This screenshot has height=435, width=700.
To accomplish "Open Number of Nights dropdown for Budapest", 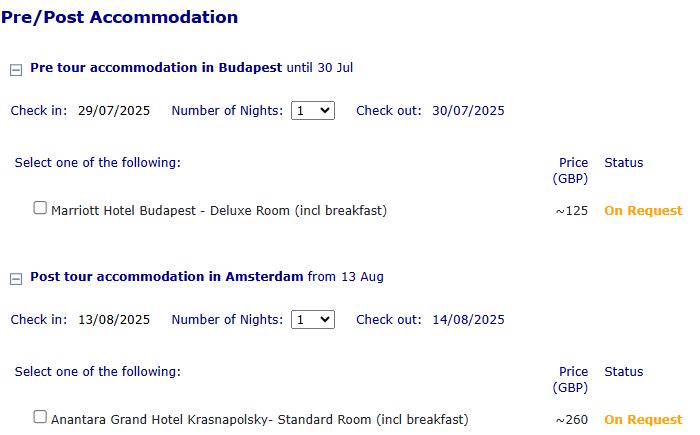I will click(x=313, y=111).
